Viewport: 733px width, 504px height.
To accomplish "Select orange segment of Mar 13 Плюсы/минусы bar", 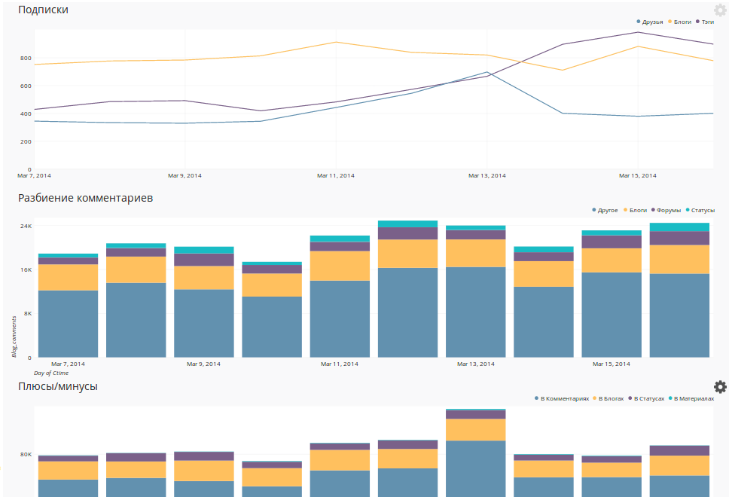I will 475,430.
